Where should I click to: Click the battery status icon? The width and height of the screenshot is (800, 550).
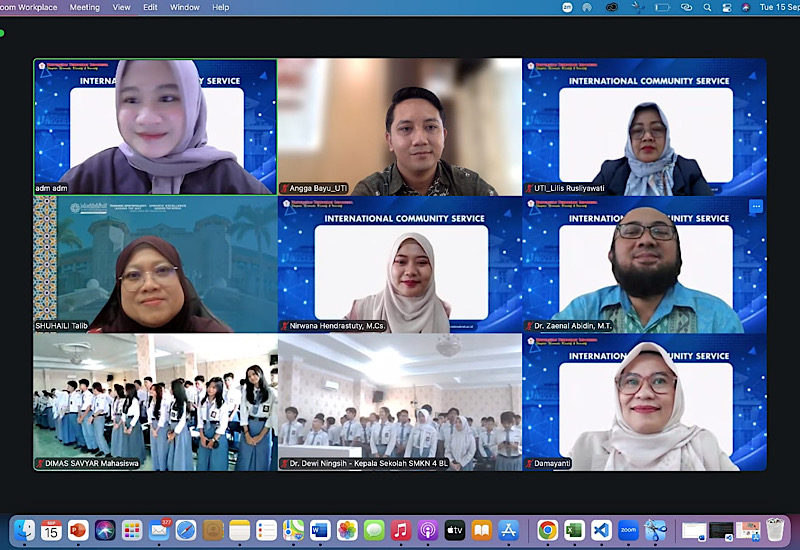pos(662,7)
